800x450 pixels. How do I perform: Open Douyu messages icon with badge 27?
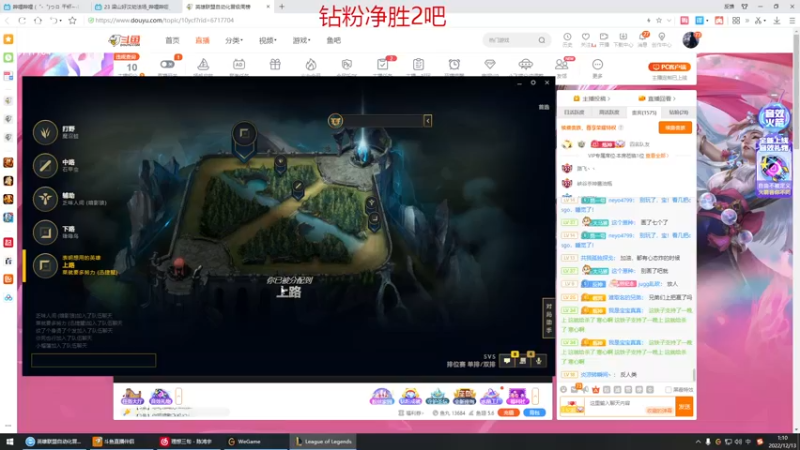pyautogui.click(x=642, y=39)
